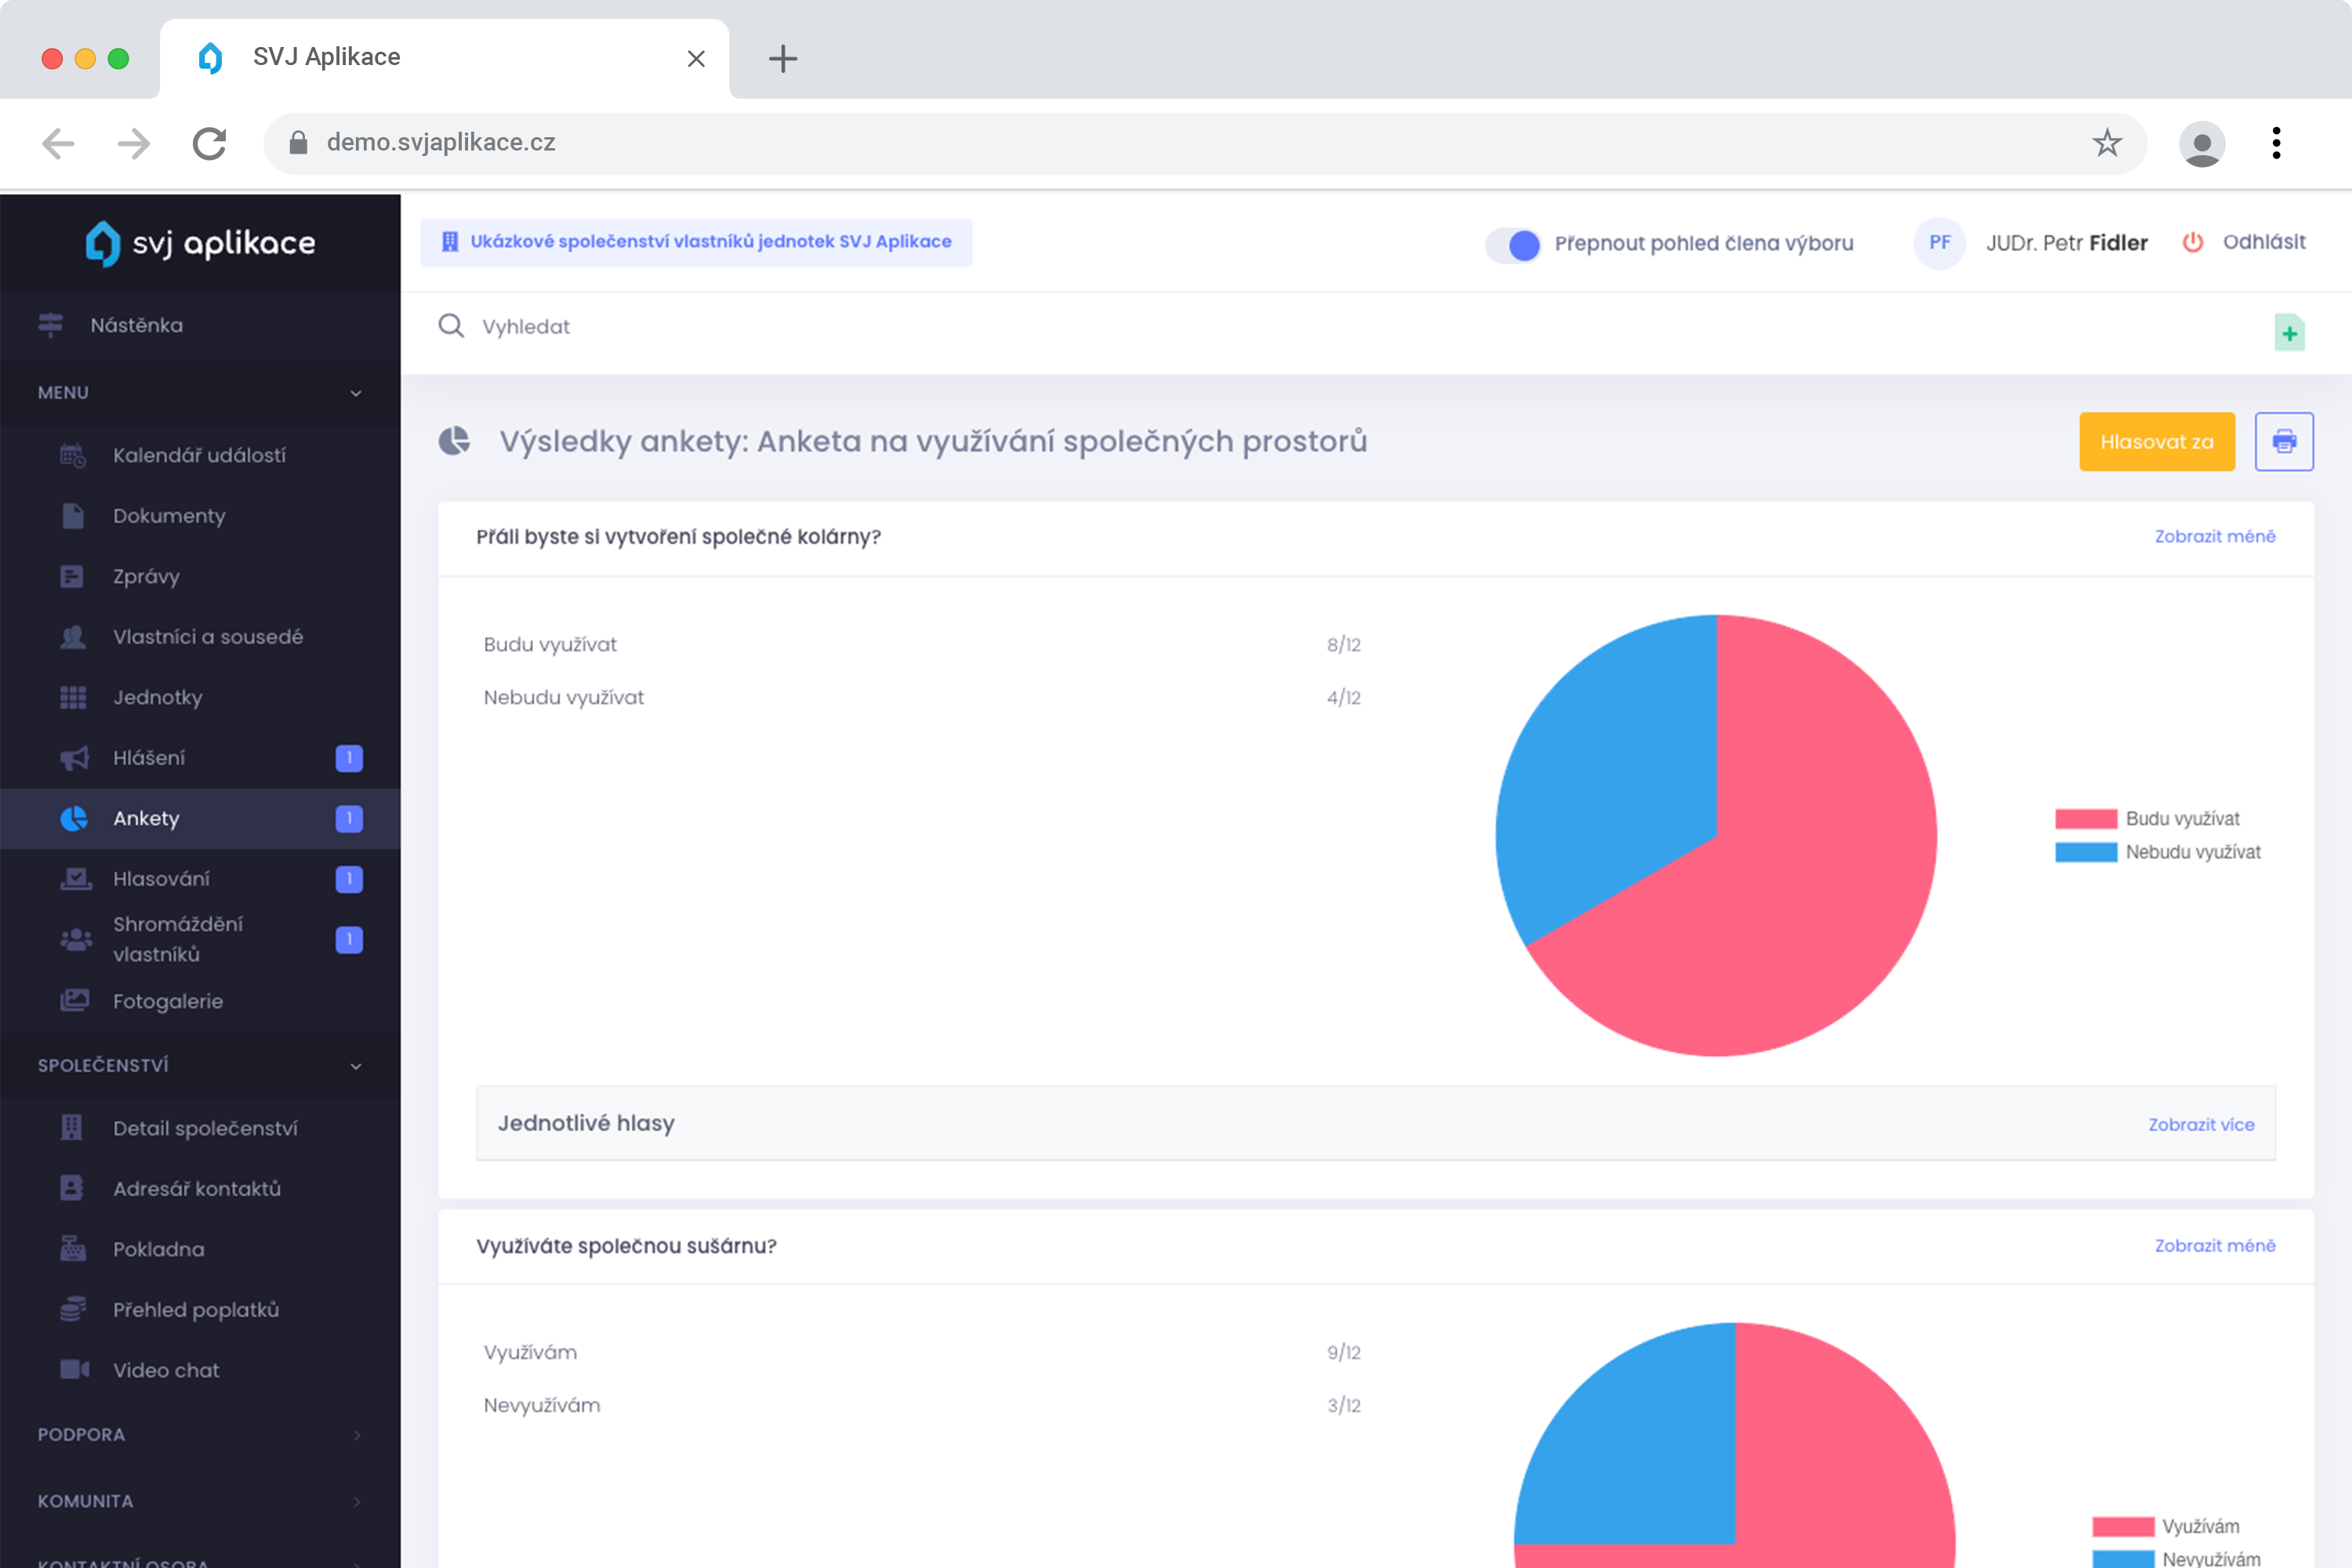Viewport: 2352px width, 1568px height.
Task: Toggle Přepnout pohled člena výboru switch
Action: [x=1513, y=244]
